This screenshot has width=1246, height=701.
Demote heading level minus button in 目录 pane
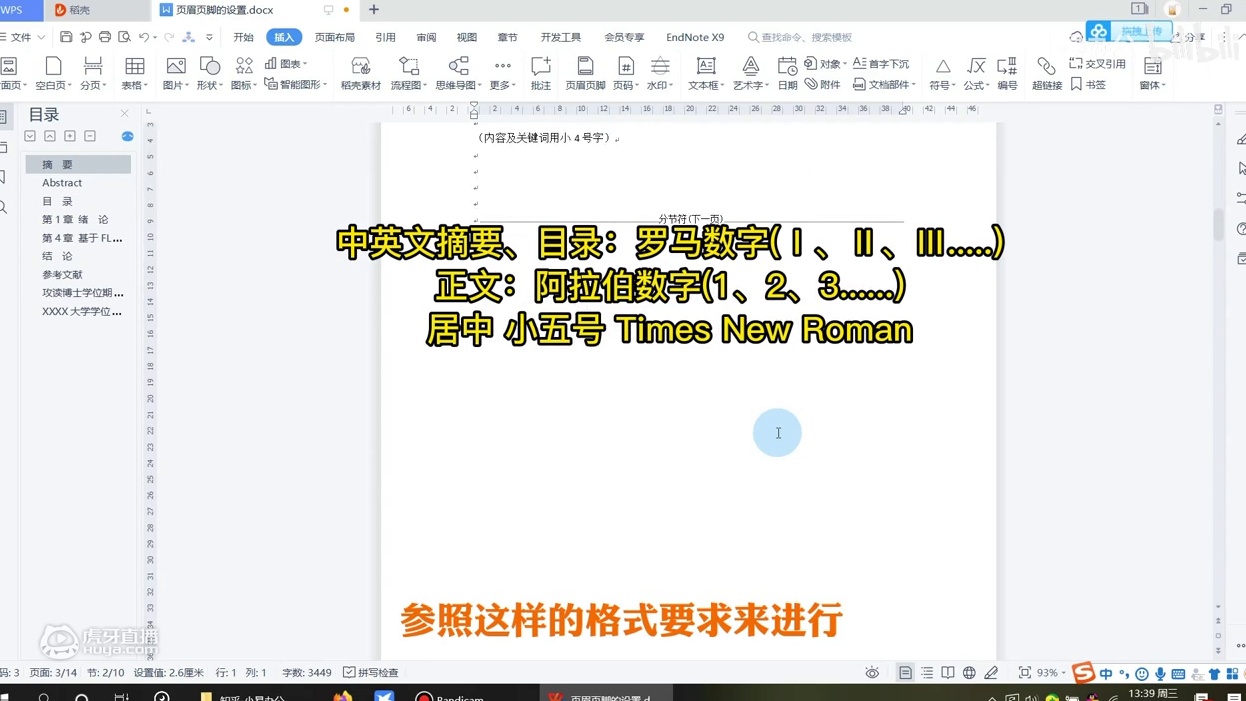(90, 136)
